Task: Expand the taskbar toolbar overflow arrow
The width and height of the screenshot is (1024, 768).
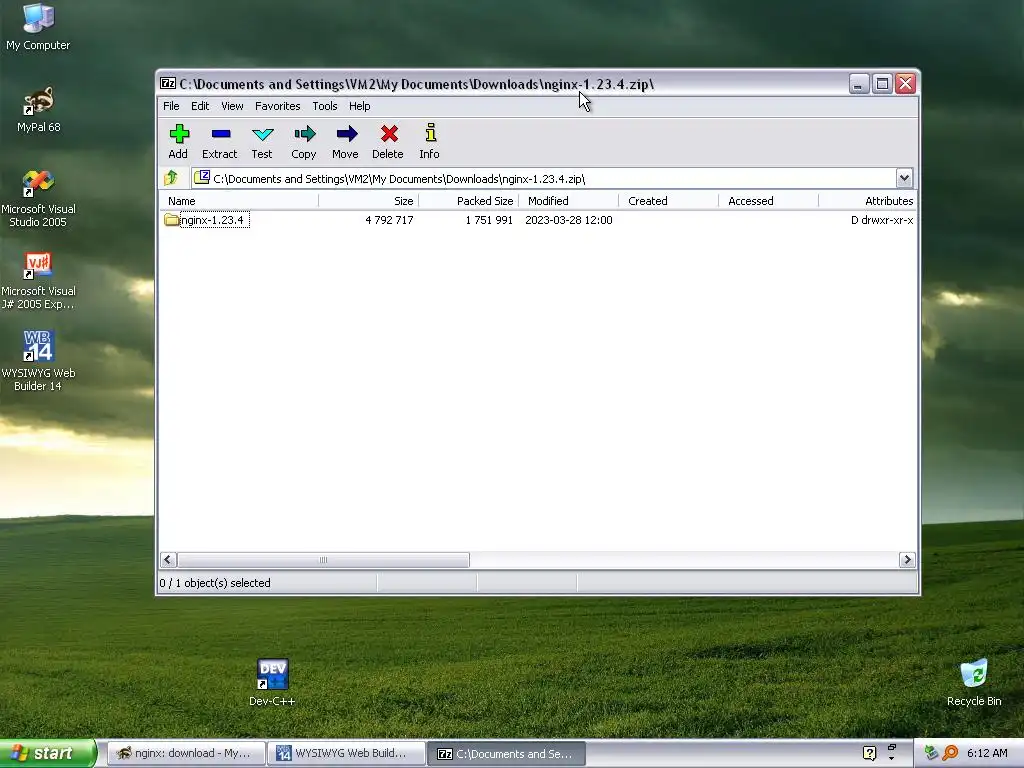Action: 892,758
